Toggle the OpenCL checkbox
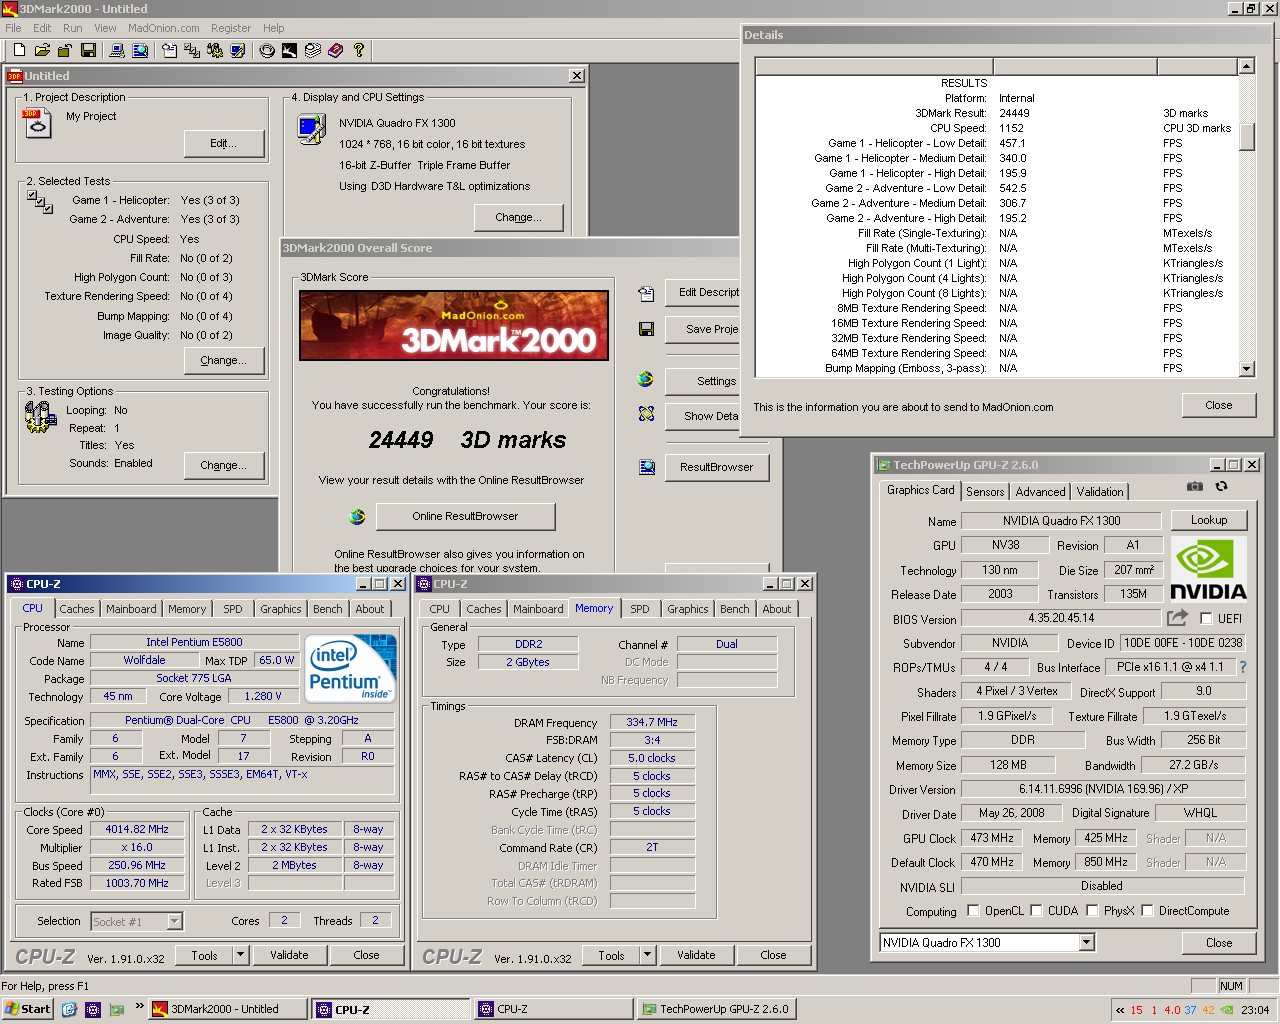 pyautogui.click(x=973, y=910)
